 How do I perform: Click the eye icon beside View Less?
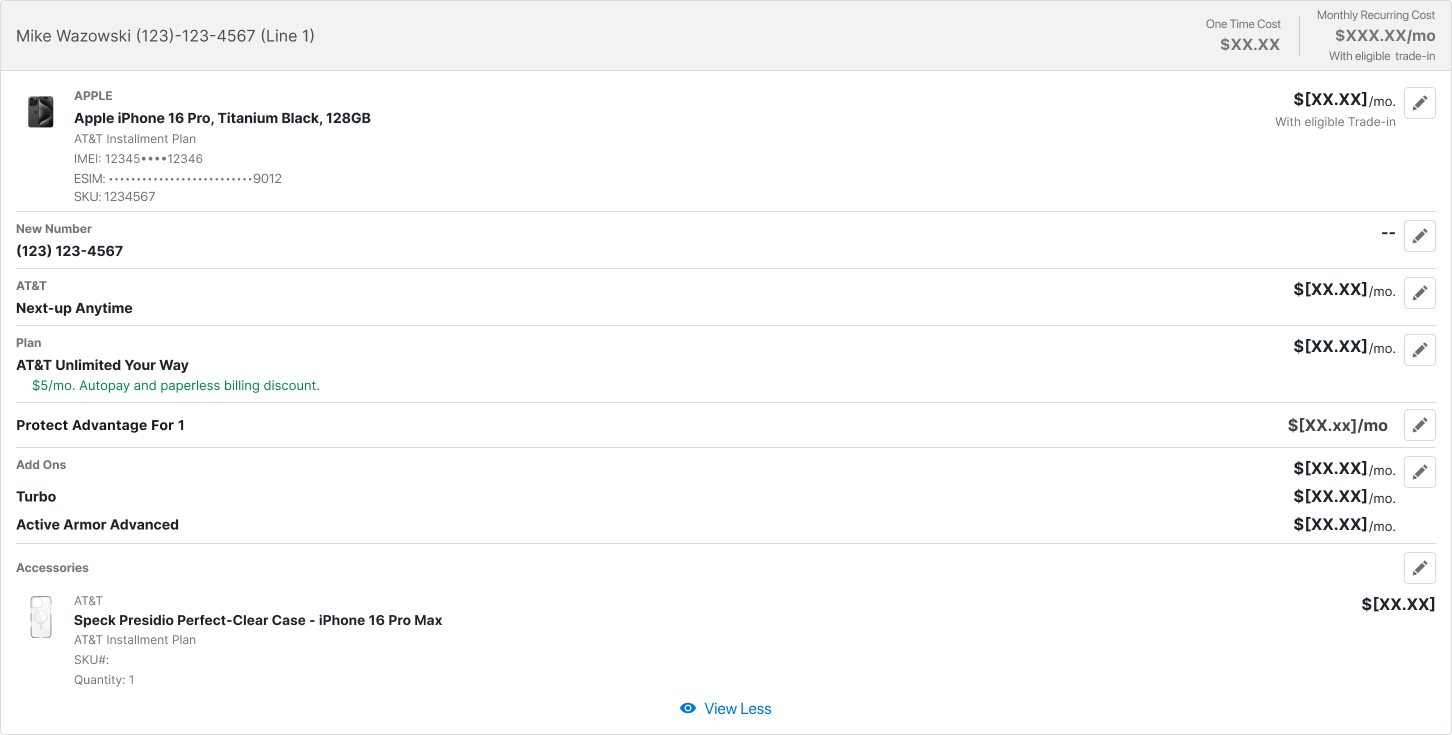click(688, 709)
